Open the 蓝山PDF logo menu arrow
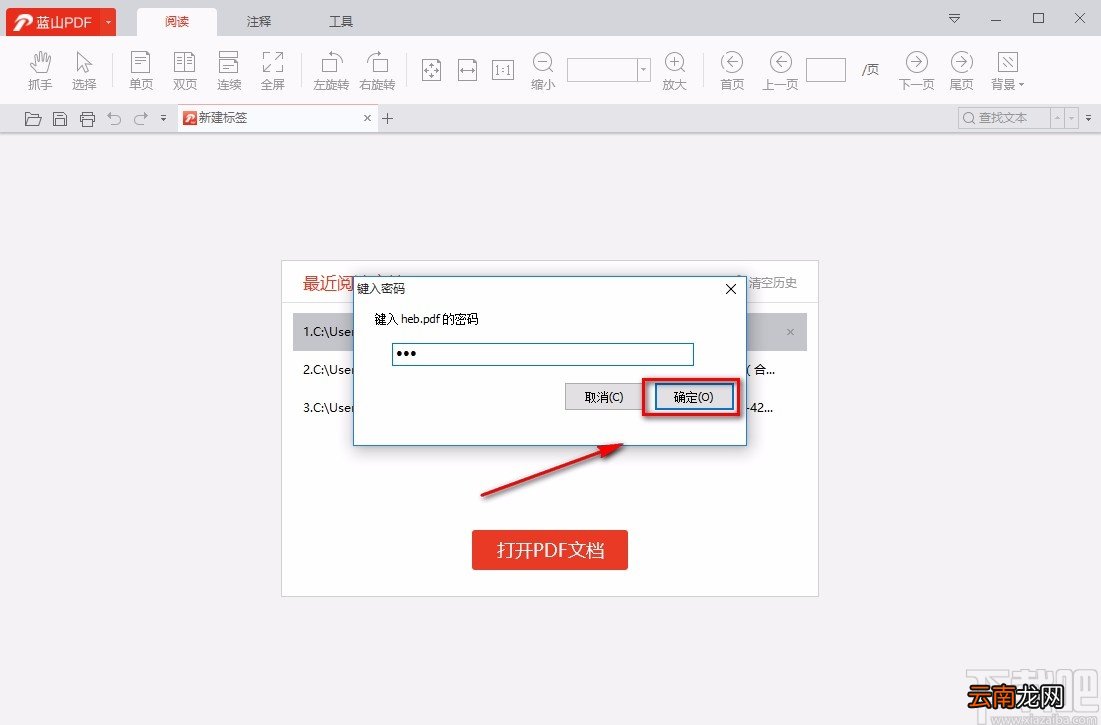This screenshot has height=725, width=1101. click(x=108, y=22)
